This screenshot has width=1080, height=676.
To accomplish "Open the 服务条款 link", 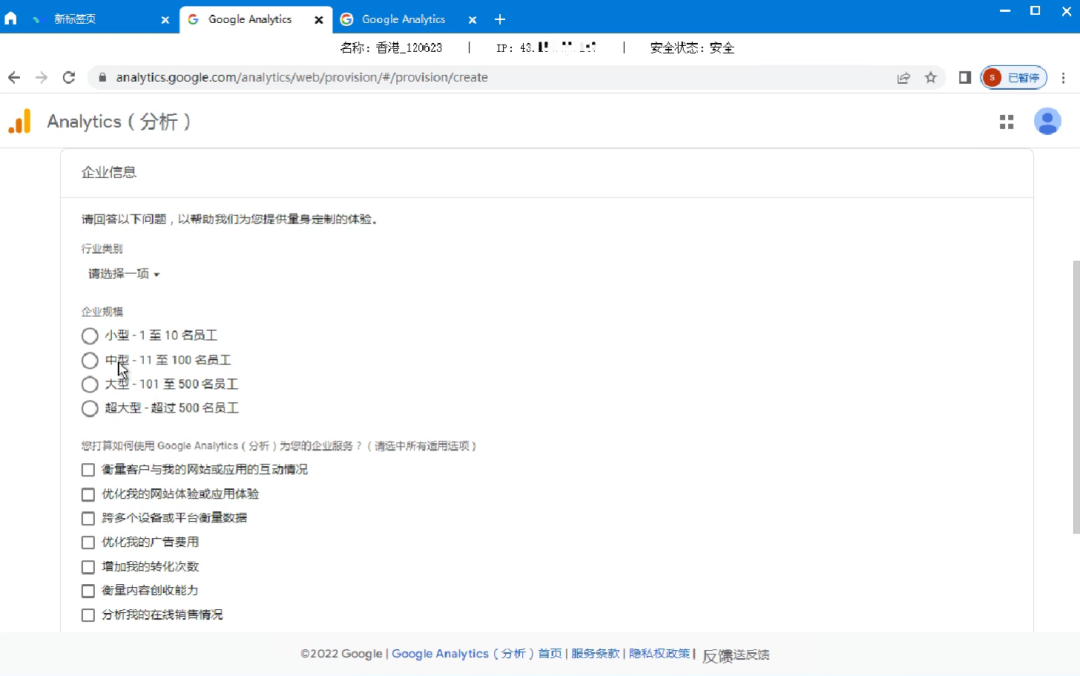I will (595, 654).
